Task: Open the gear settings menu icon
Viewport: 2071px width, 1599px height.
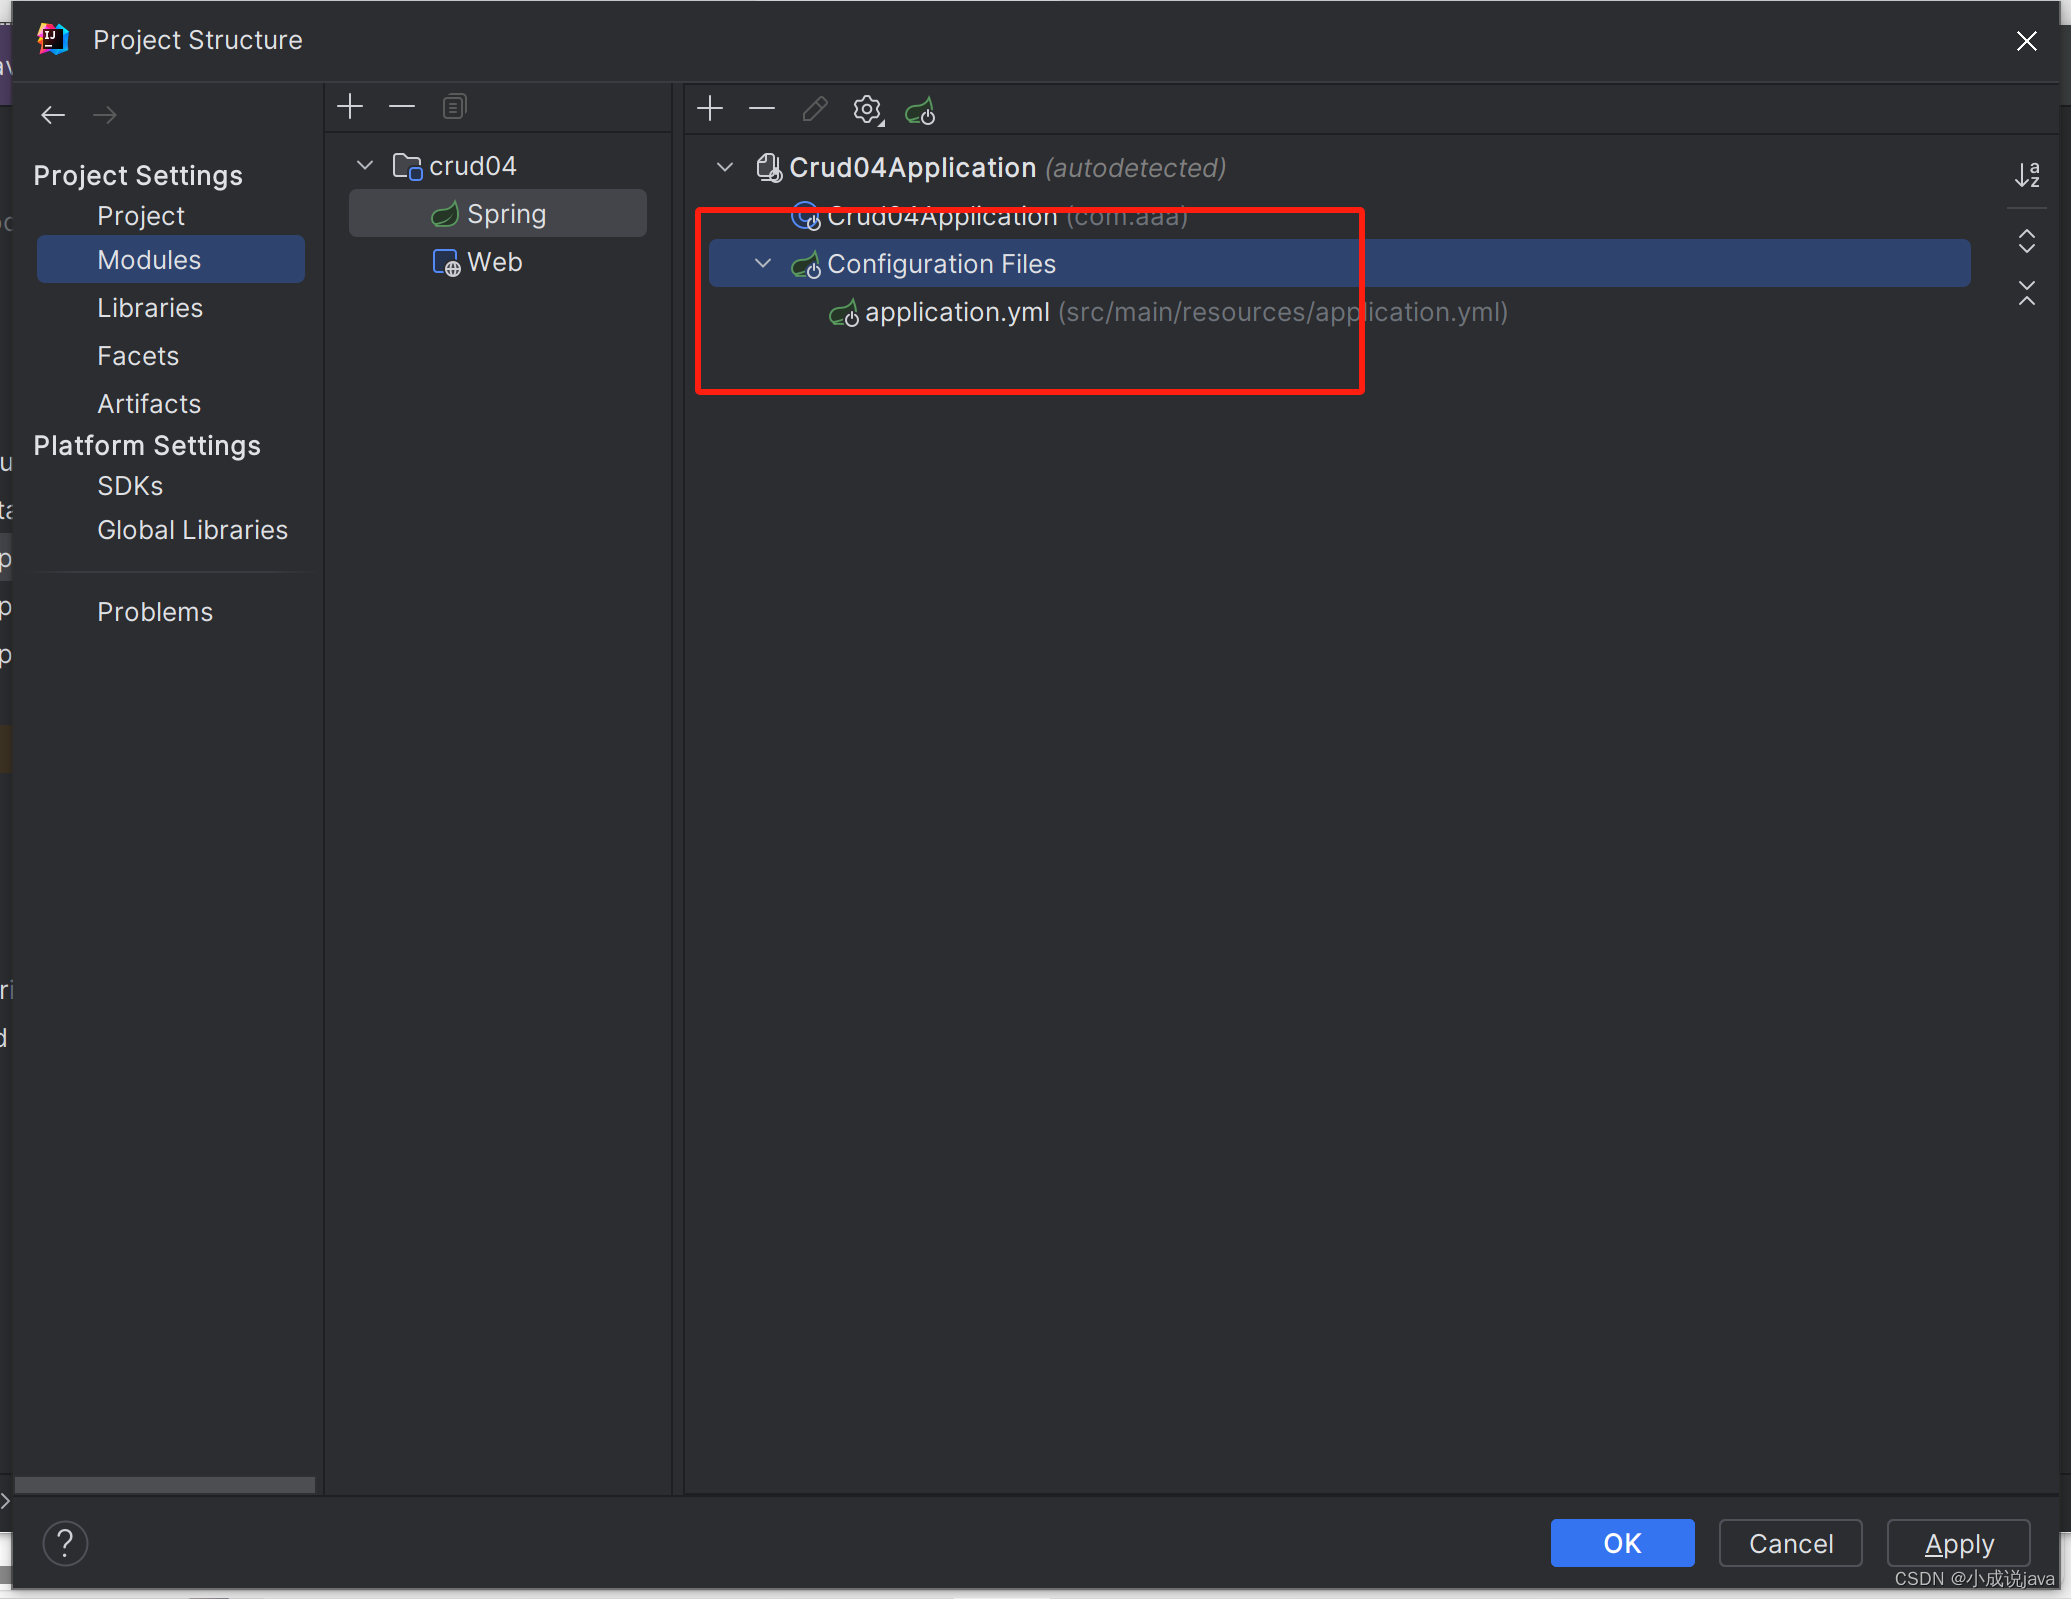Action: point(867,110)
